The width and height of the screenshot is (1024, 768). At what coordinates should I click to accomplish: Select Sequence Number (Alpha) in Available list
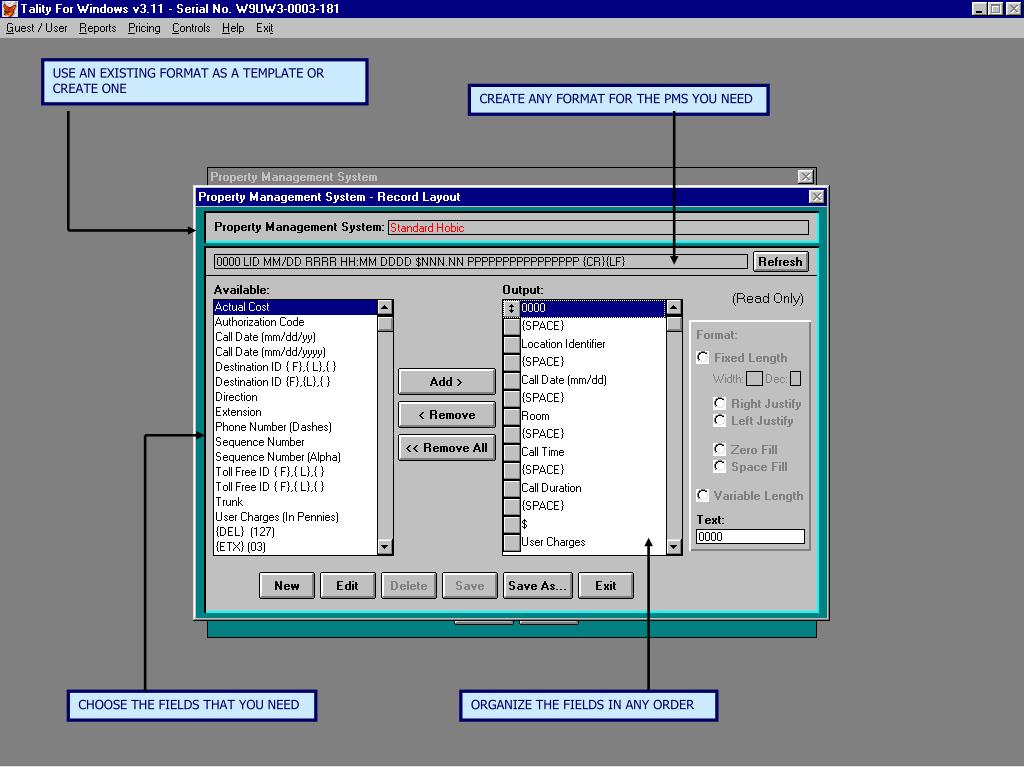tap(295, 457)
